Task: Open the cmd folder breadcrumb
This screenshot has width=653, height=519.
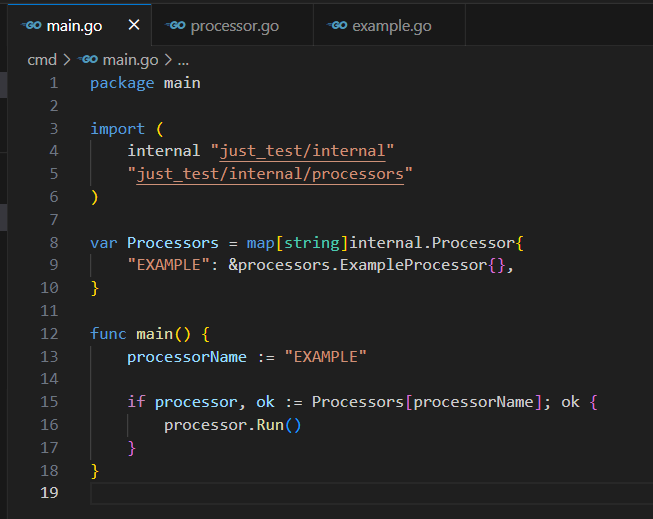Action: pyautogui.click(x=42, y=60)
